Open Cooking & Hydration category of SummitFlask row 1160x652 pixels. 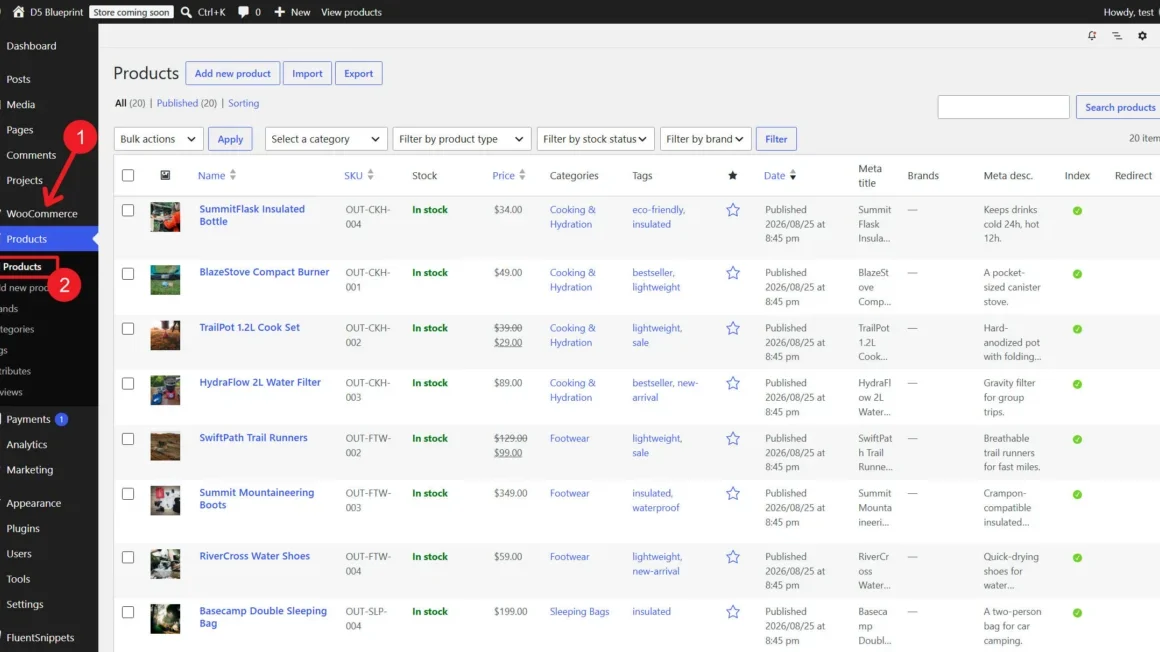pos(572,217)
